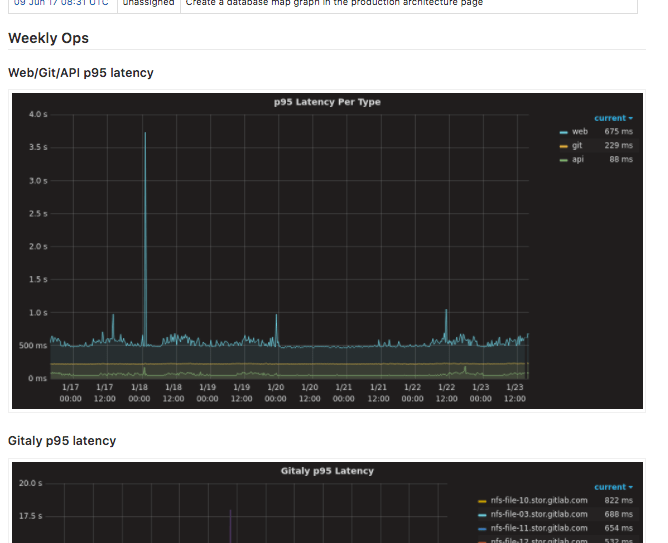Click the nfs-file-10 yellow legend marker
The width and height of the screenshot is (668, 543).
point(483,500)
